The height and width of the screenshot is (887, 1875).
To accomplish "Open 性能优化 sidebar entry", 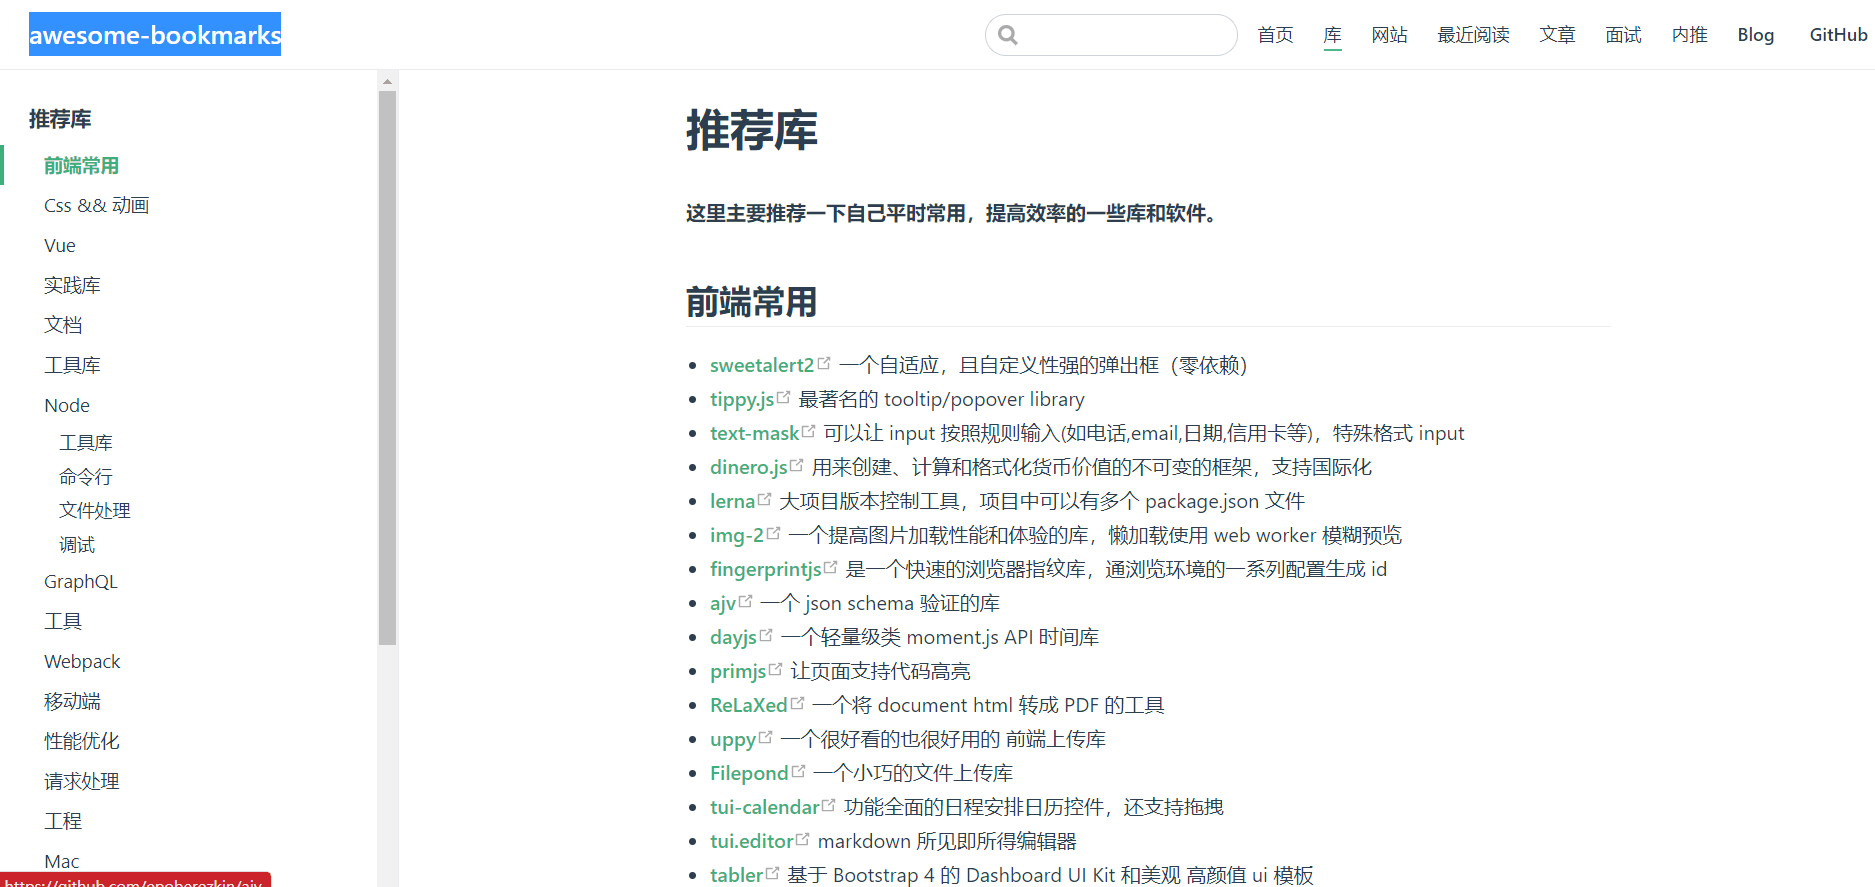I will [x=82, y=741].
